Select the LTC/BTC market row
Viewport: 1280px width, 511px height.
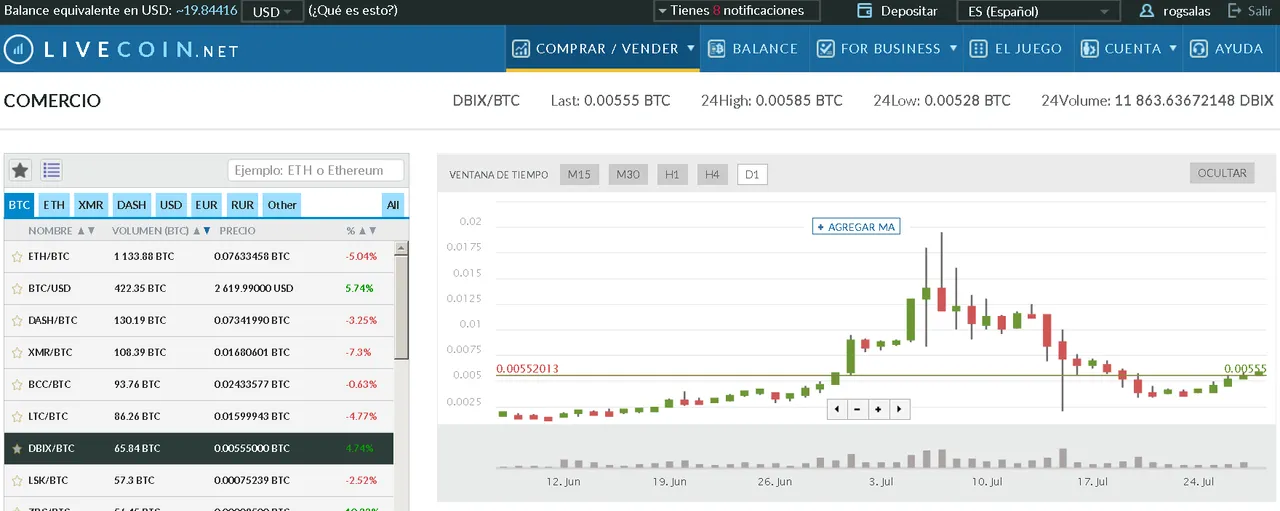(199, 417)
